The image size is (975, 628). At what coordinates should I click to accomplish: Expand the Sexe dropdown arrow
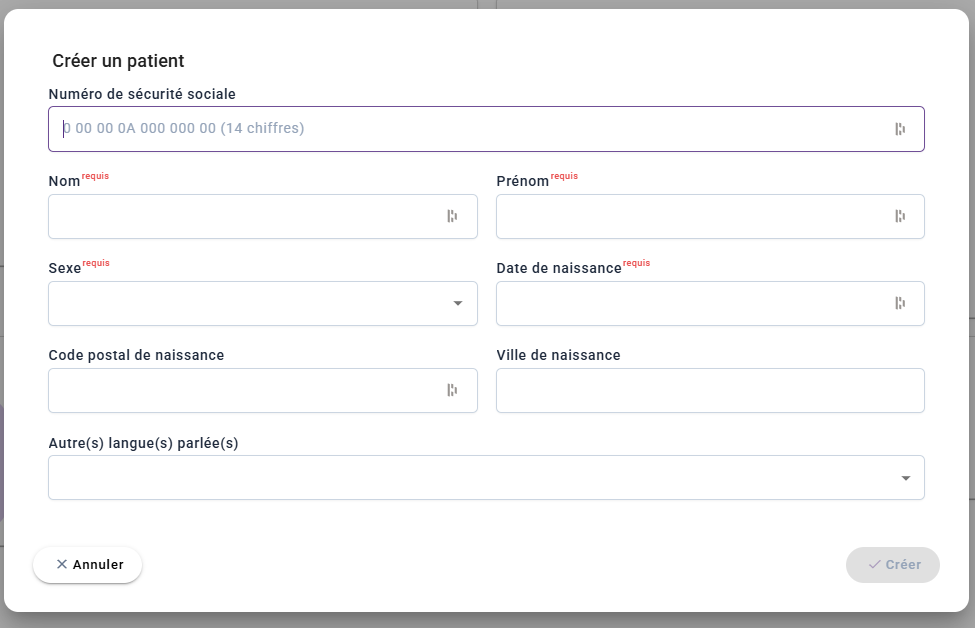[458, 303]
